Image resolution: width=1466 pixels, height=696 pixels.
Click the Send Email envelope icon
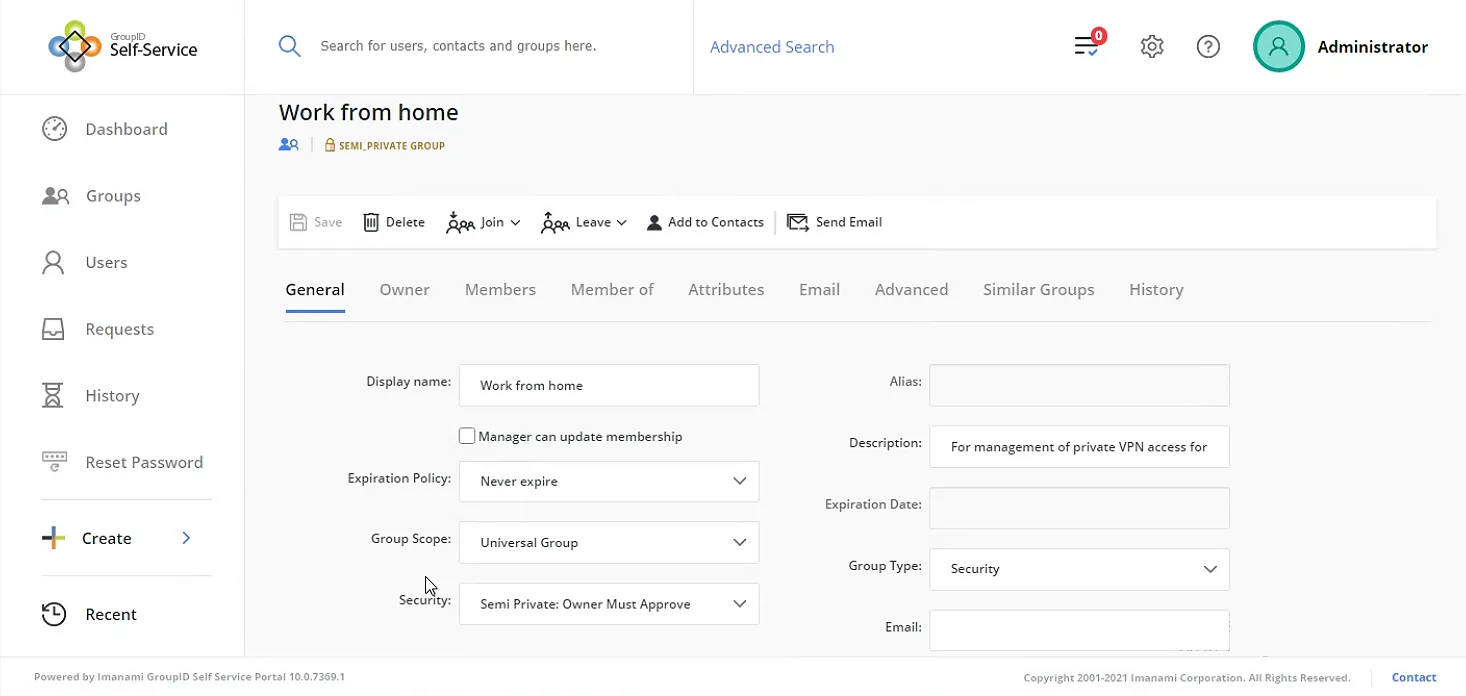coord(798,222)
